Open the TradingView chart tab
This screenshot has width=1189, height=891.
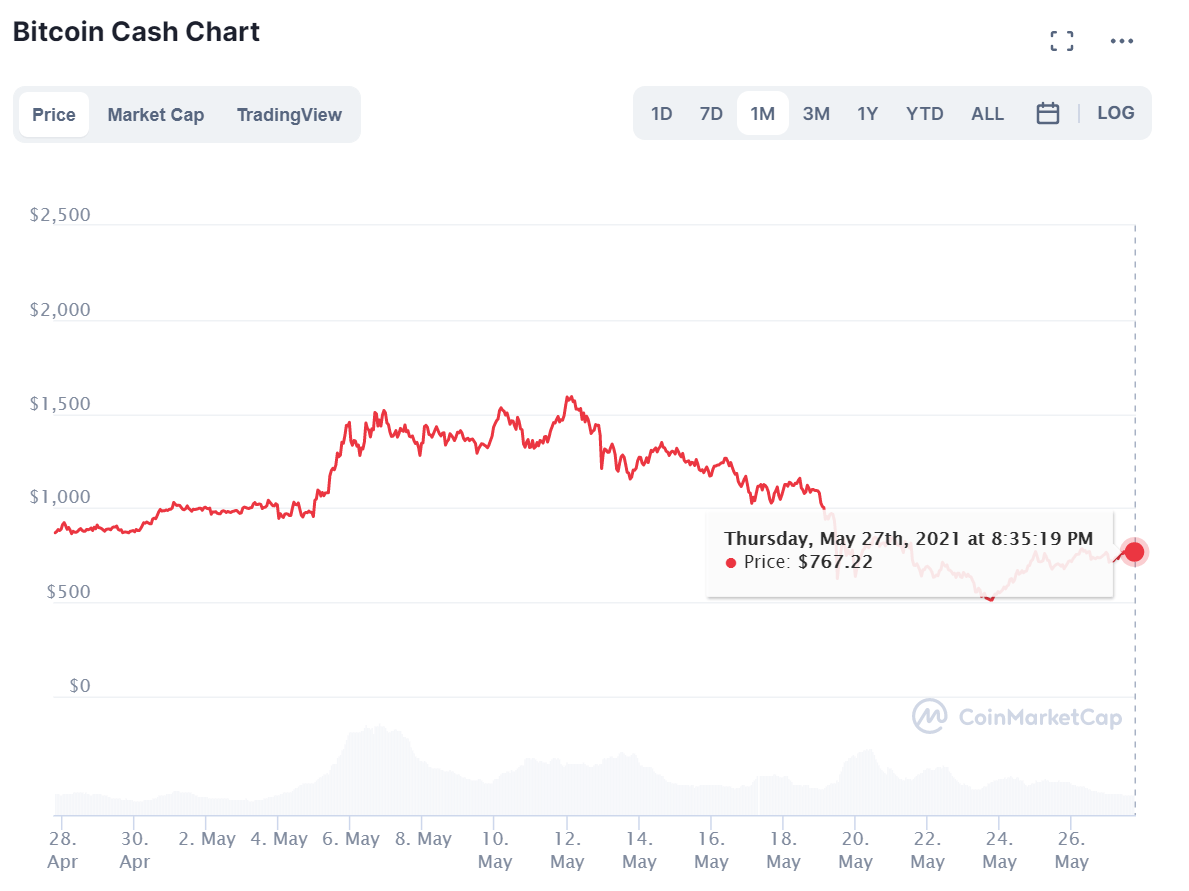point(289,114)
